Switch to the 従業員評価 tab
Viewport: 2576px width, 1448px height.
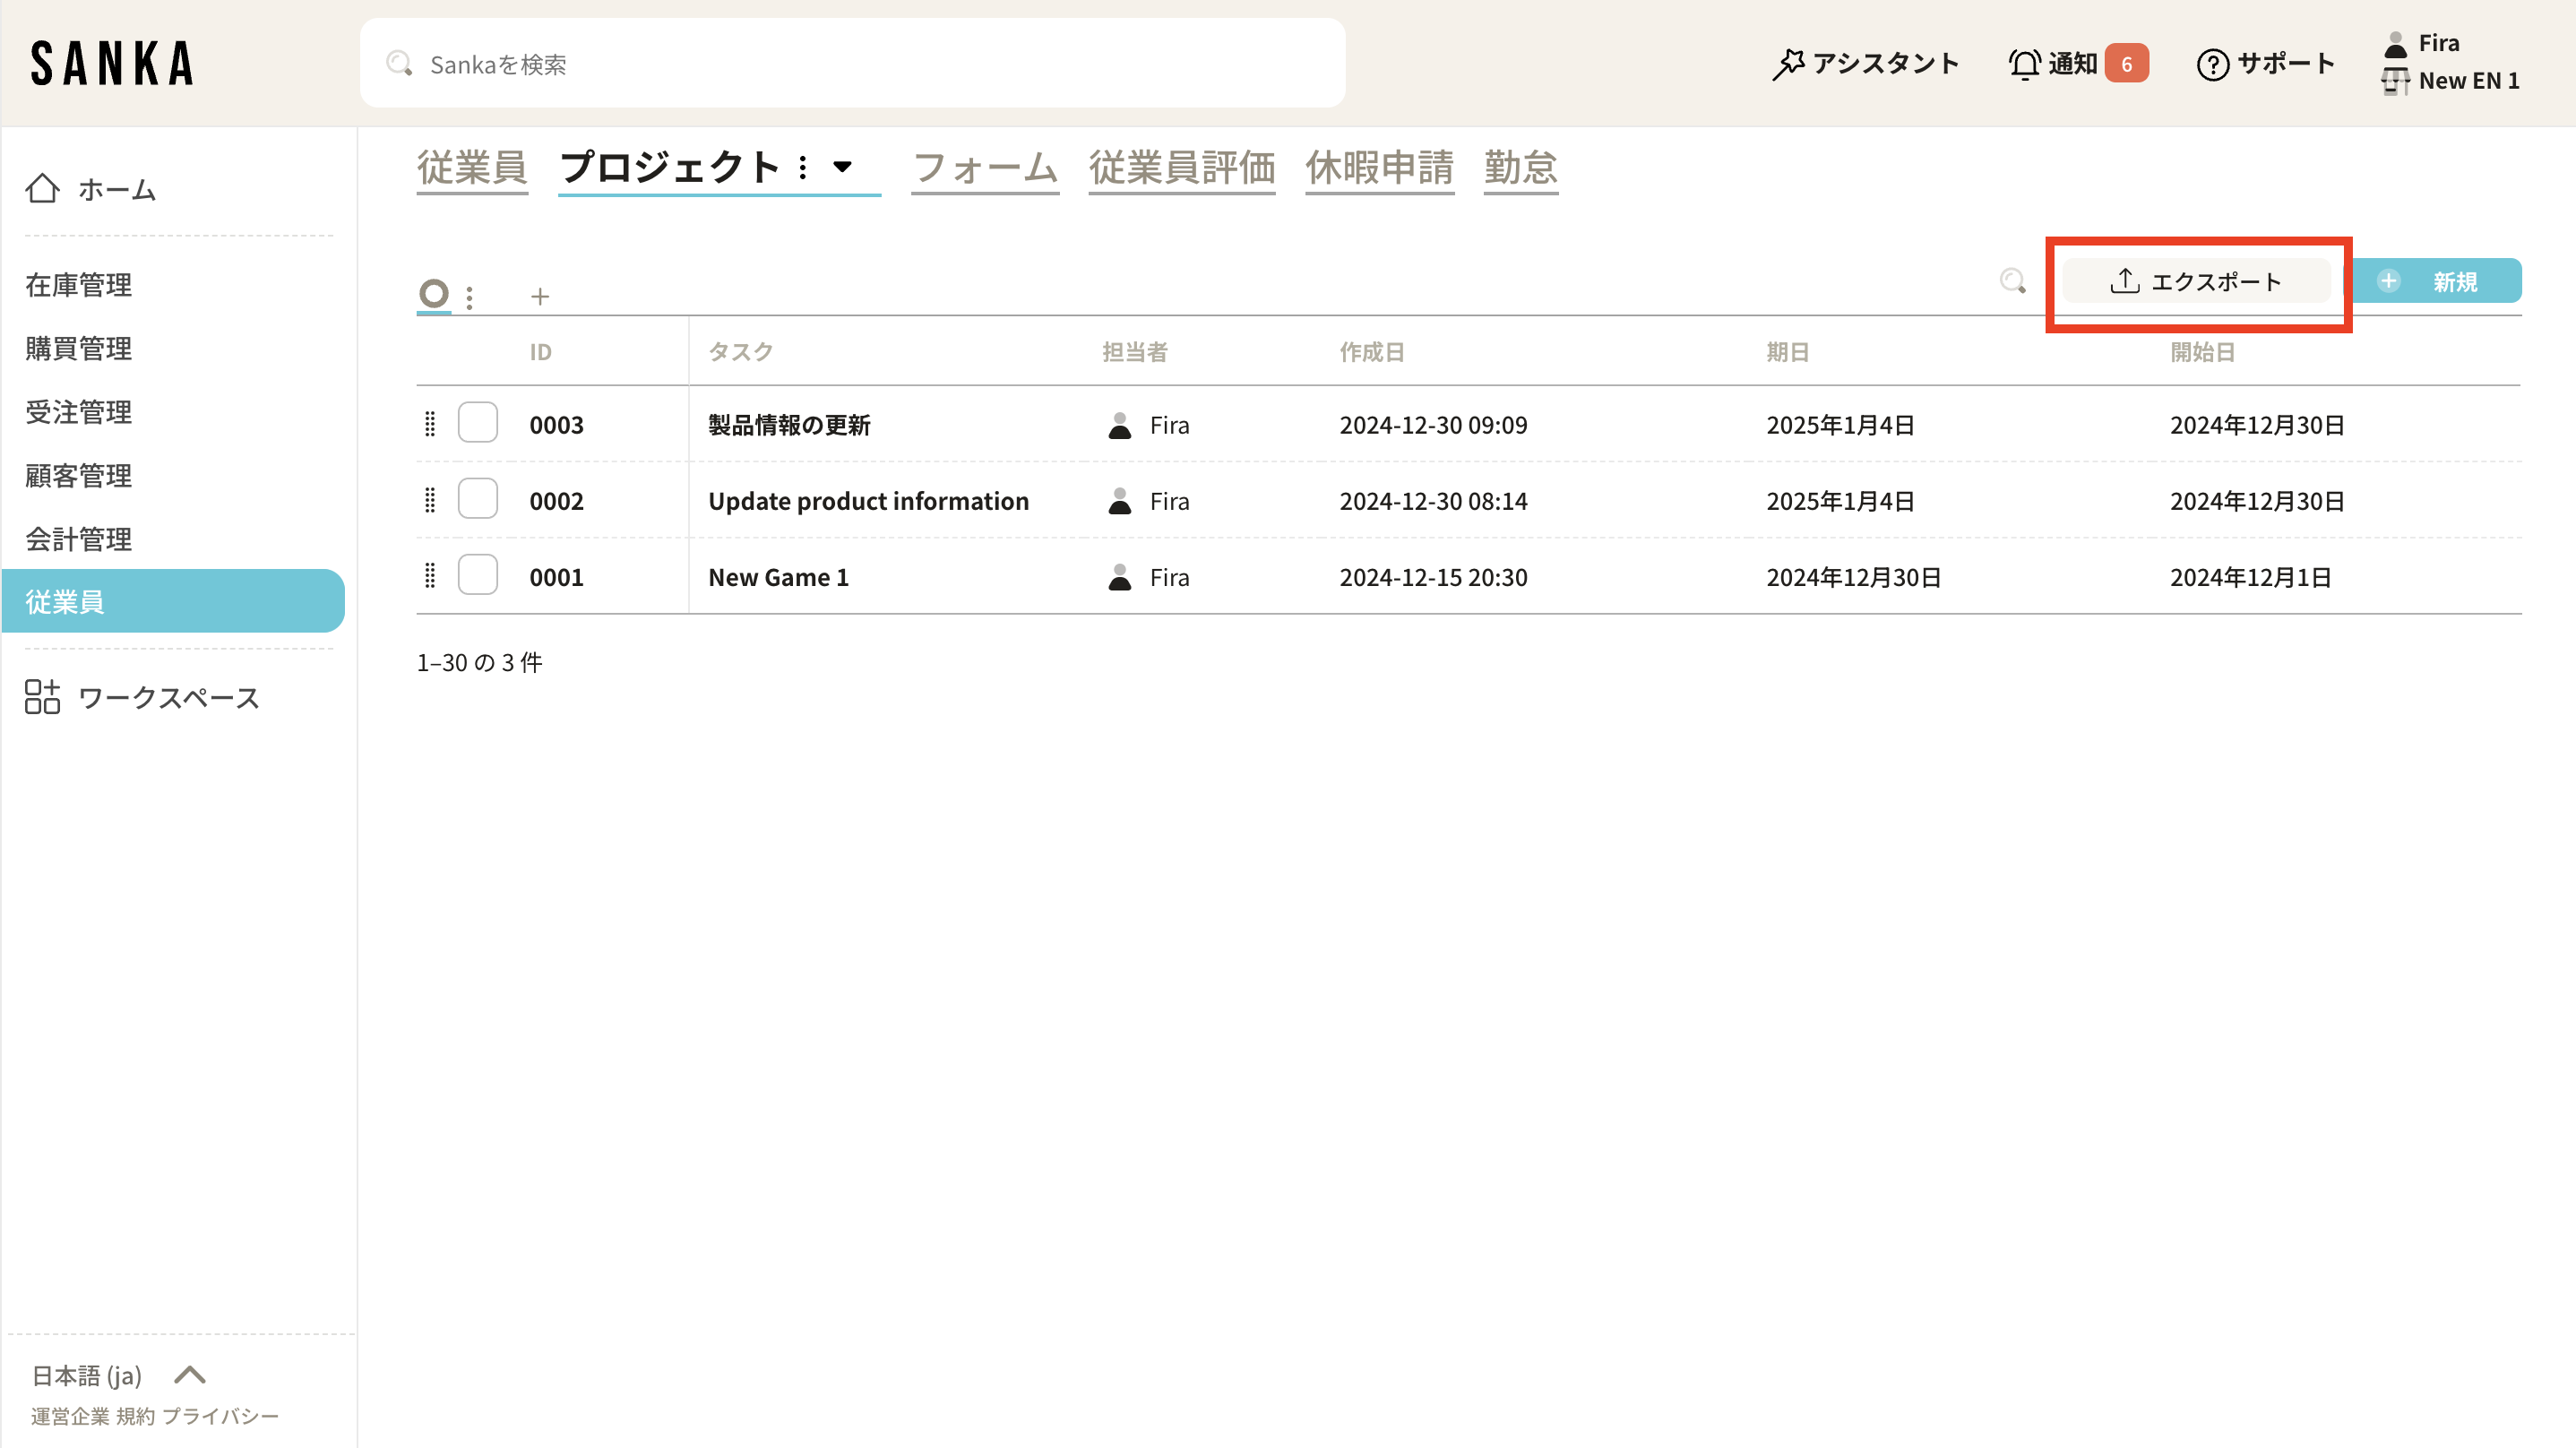pos(1181,167)
